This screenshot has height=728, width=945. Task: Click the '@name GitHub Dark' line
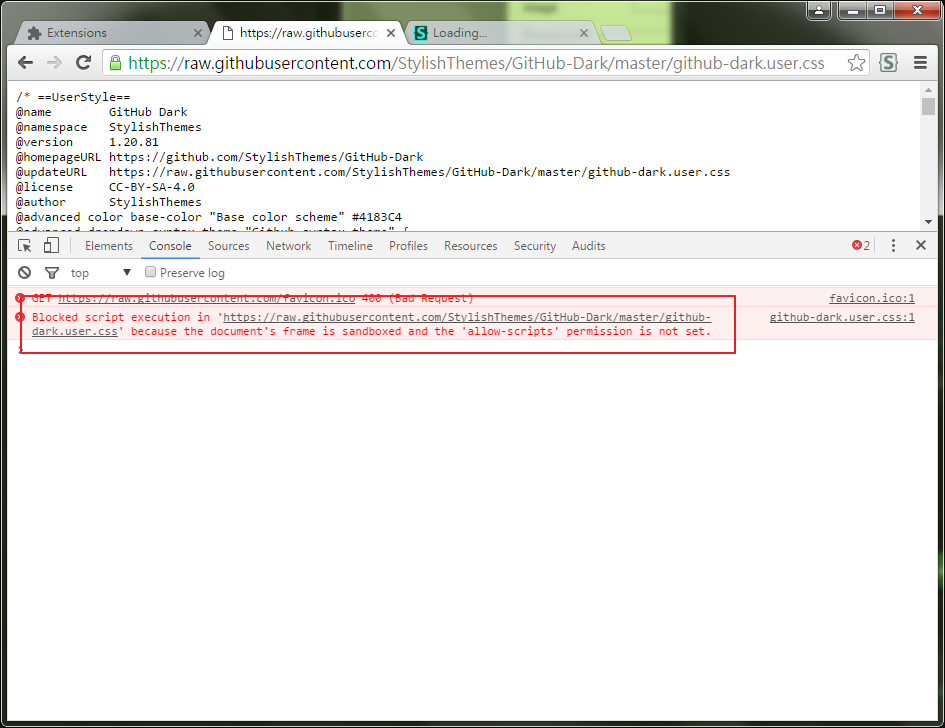(102, 112)
